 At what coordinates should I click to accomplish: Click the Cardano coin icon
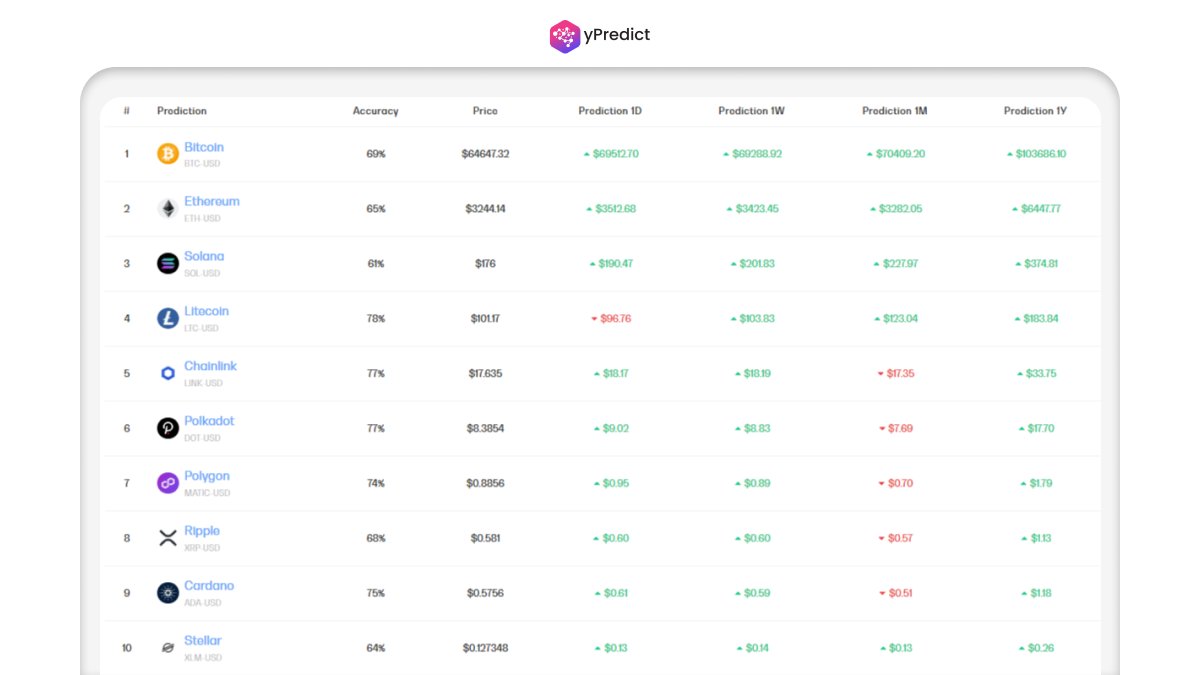168,593
